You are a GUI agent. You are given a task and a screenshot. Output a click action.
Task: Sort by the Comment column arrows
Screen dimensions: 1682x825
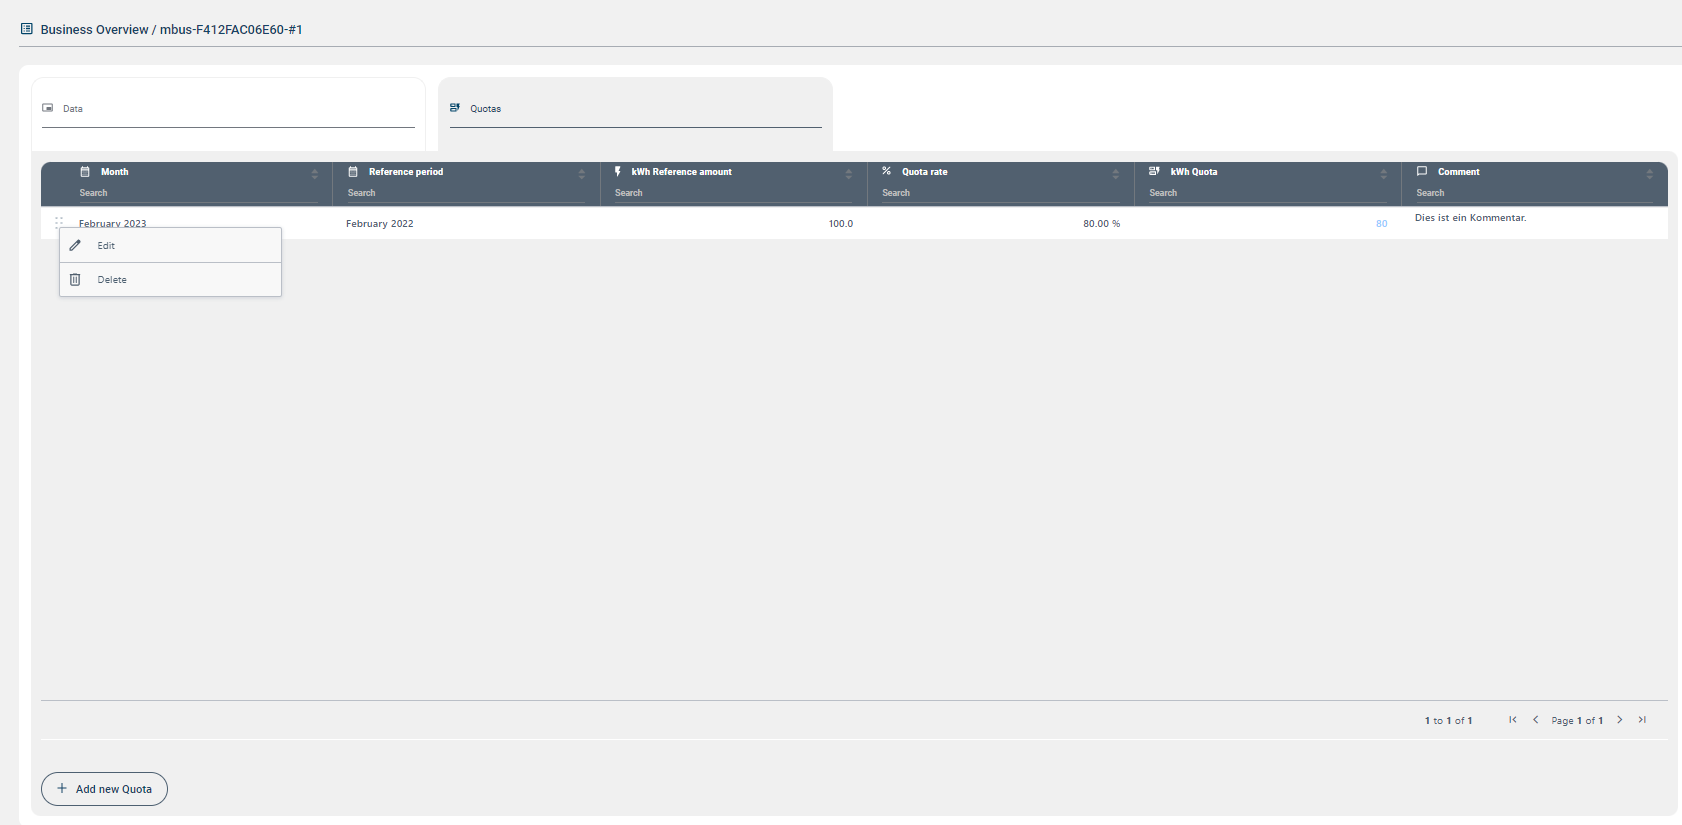click(x=1650, y=173)
